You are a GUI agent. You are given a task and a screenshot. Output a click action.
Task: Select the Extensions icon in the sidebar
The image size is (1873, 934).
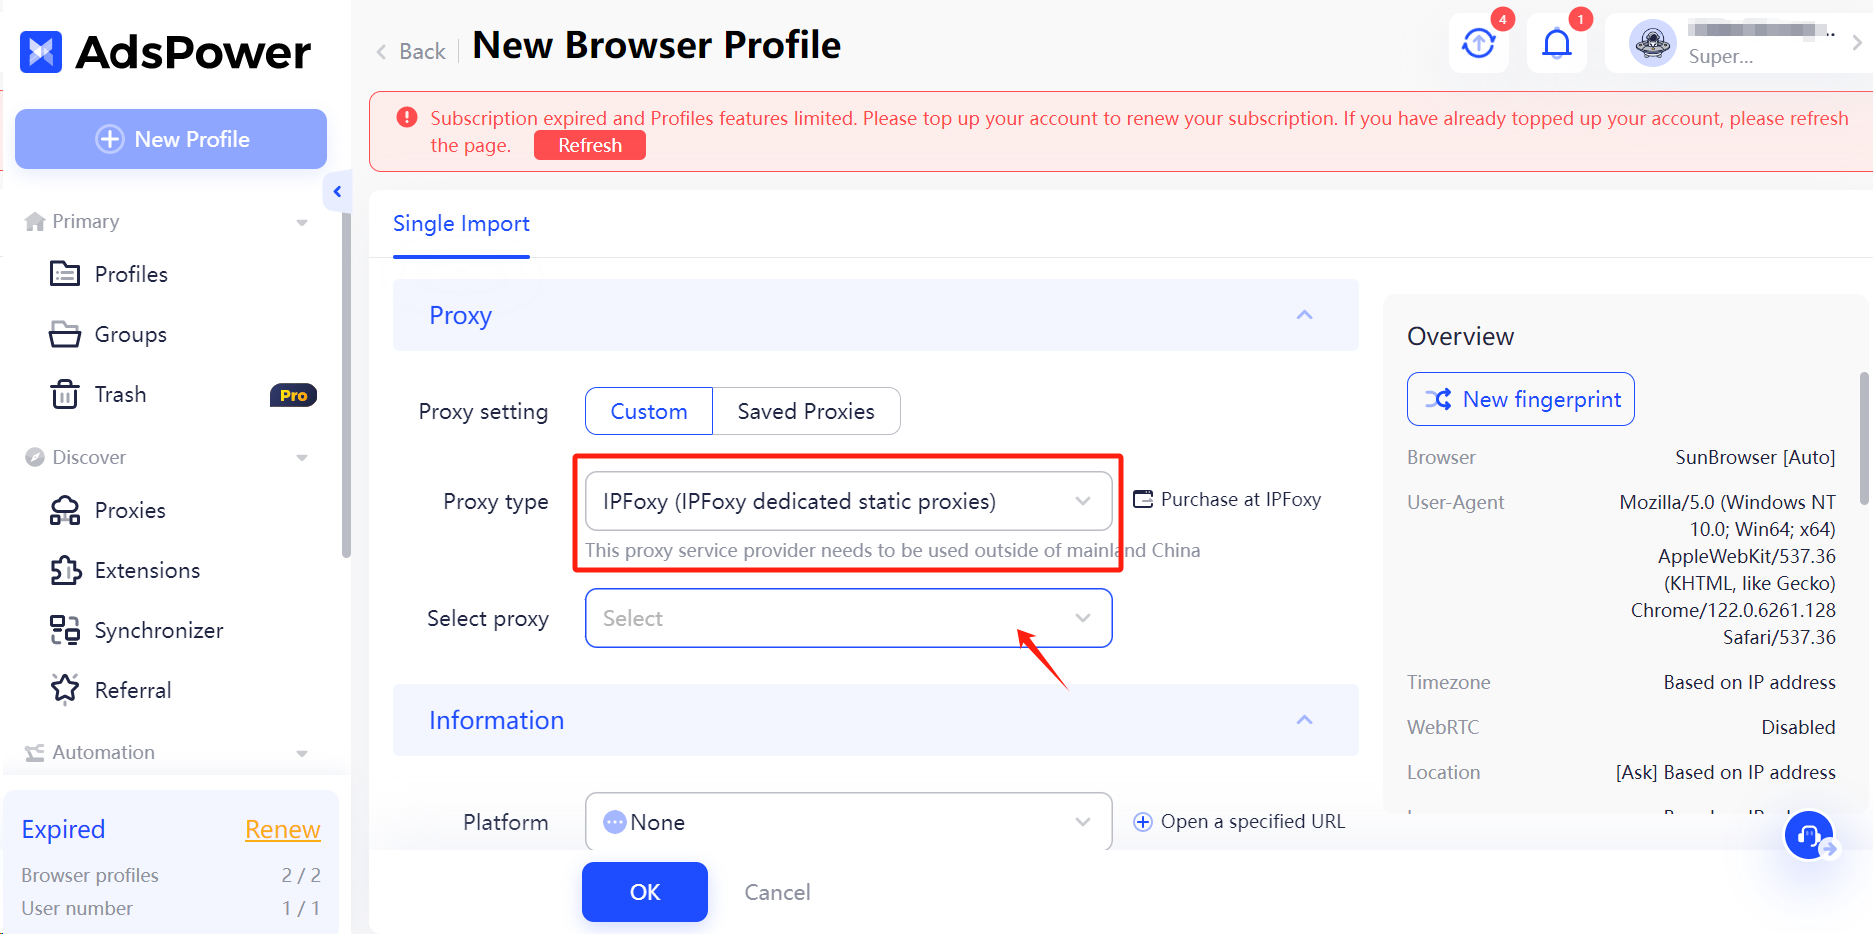(x=64, y=570)
